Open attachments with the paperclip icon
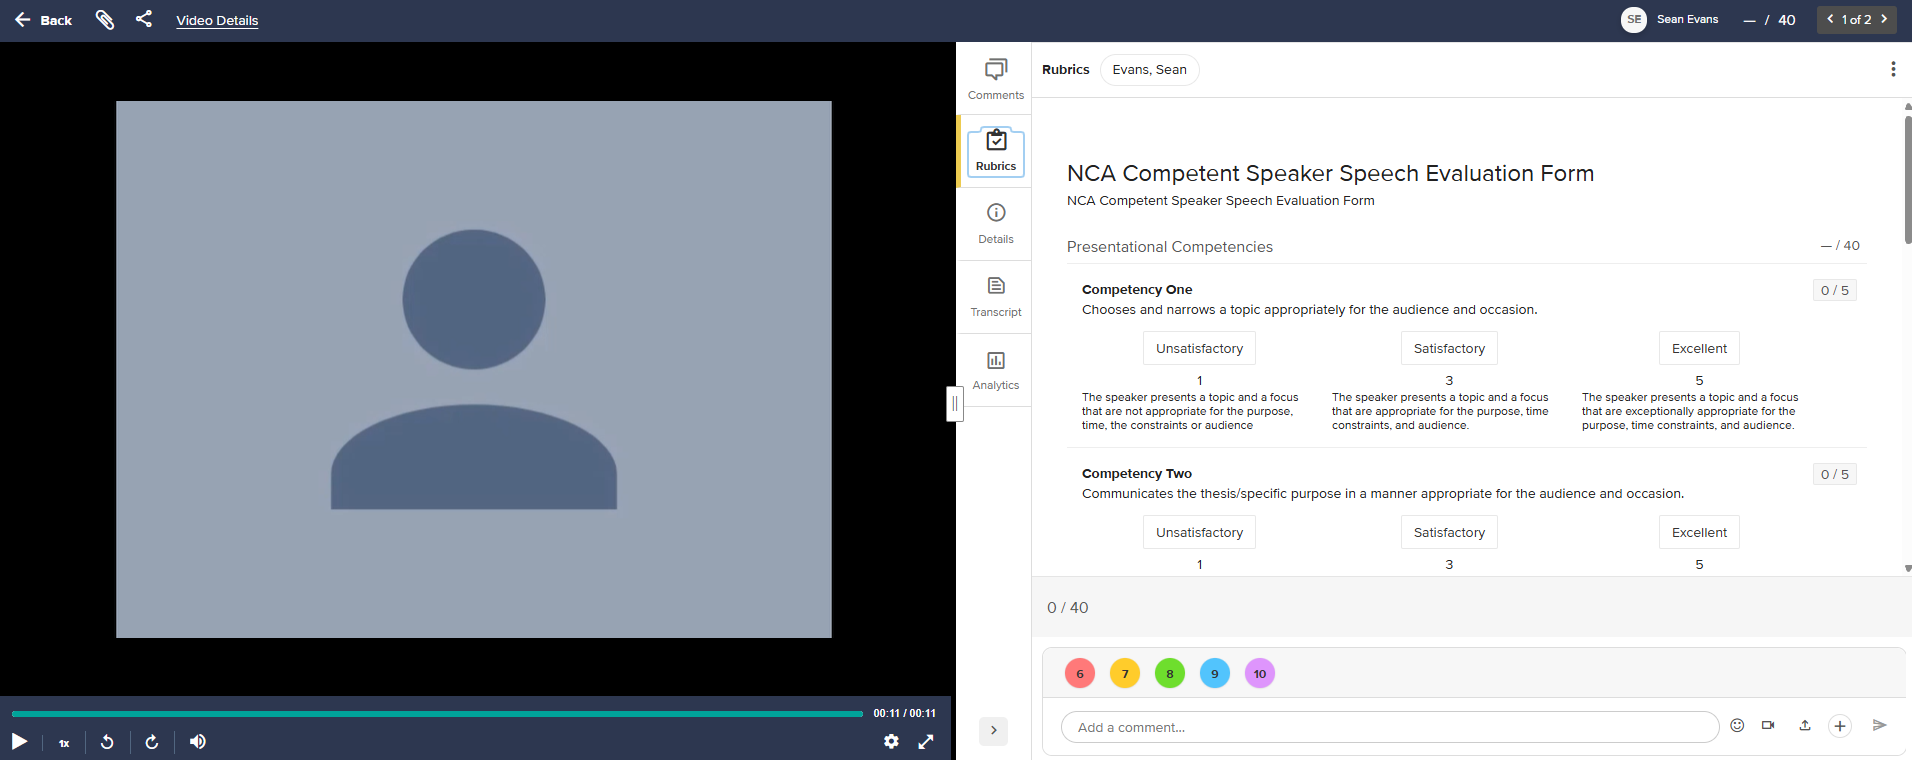 coord(105,20)
